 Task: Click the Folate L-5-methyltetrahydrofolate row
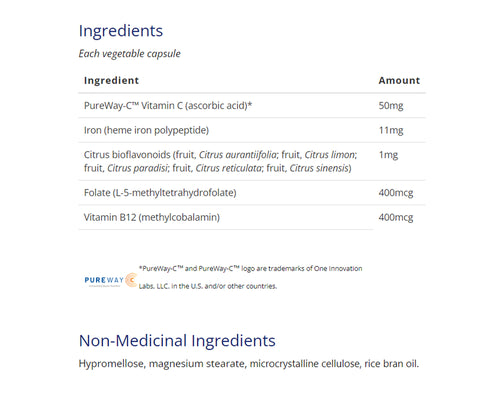pos(252,193)
